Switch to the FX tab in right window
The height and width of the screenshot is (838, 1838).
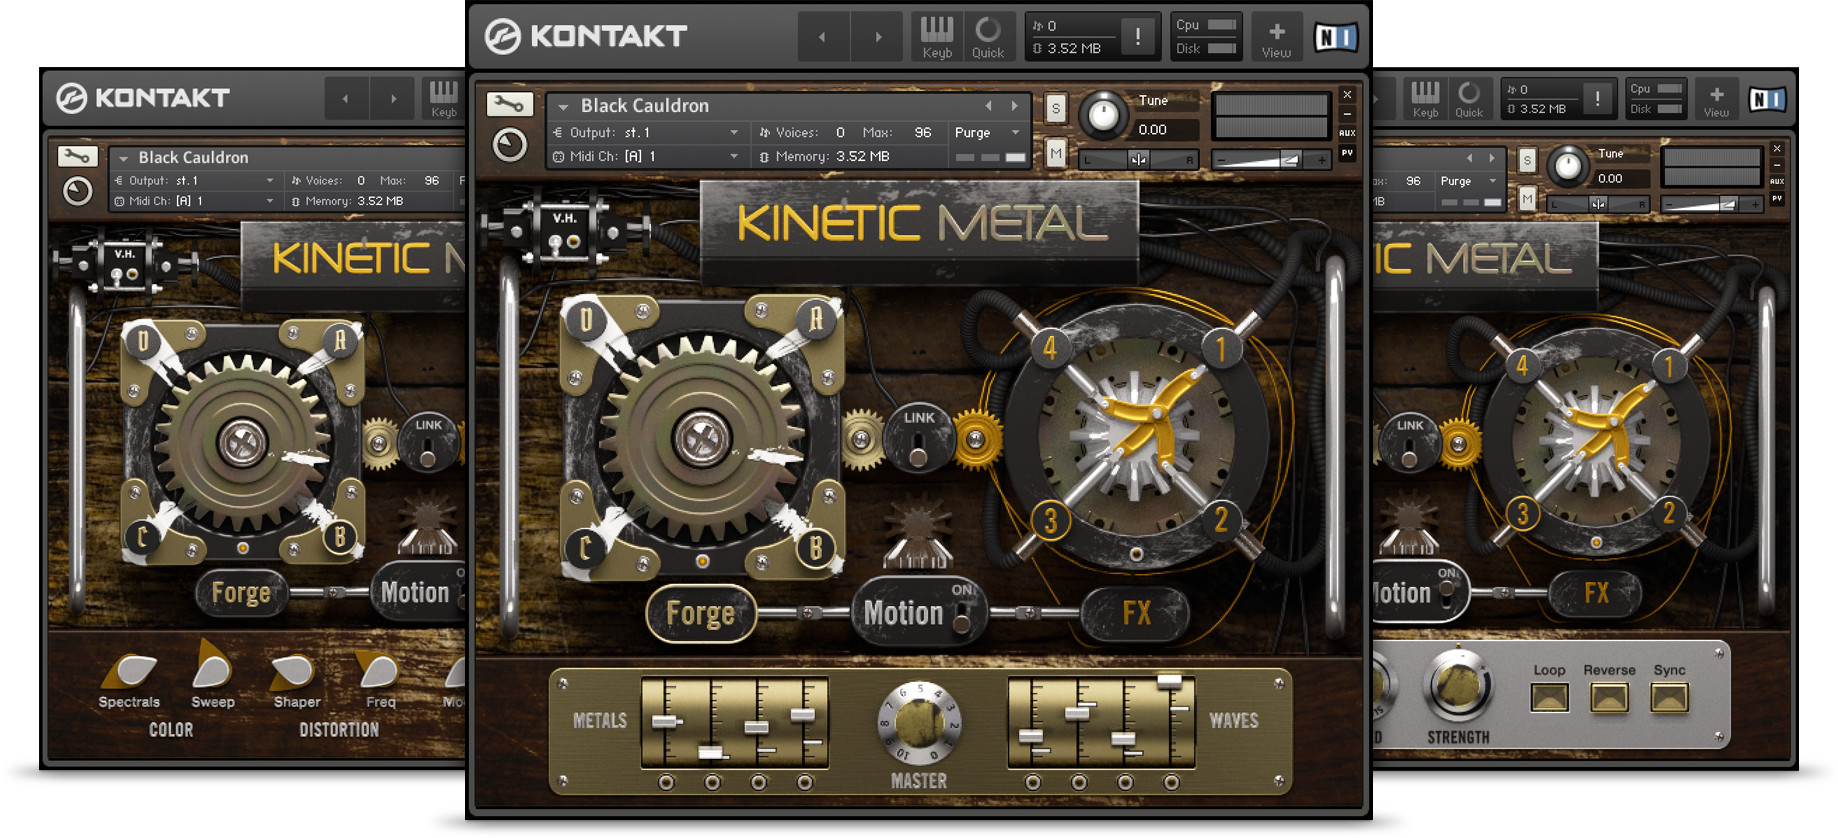[1597, 593]
